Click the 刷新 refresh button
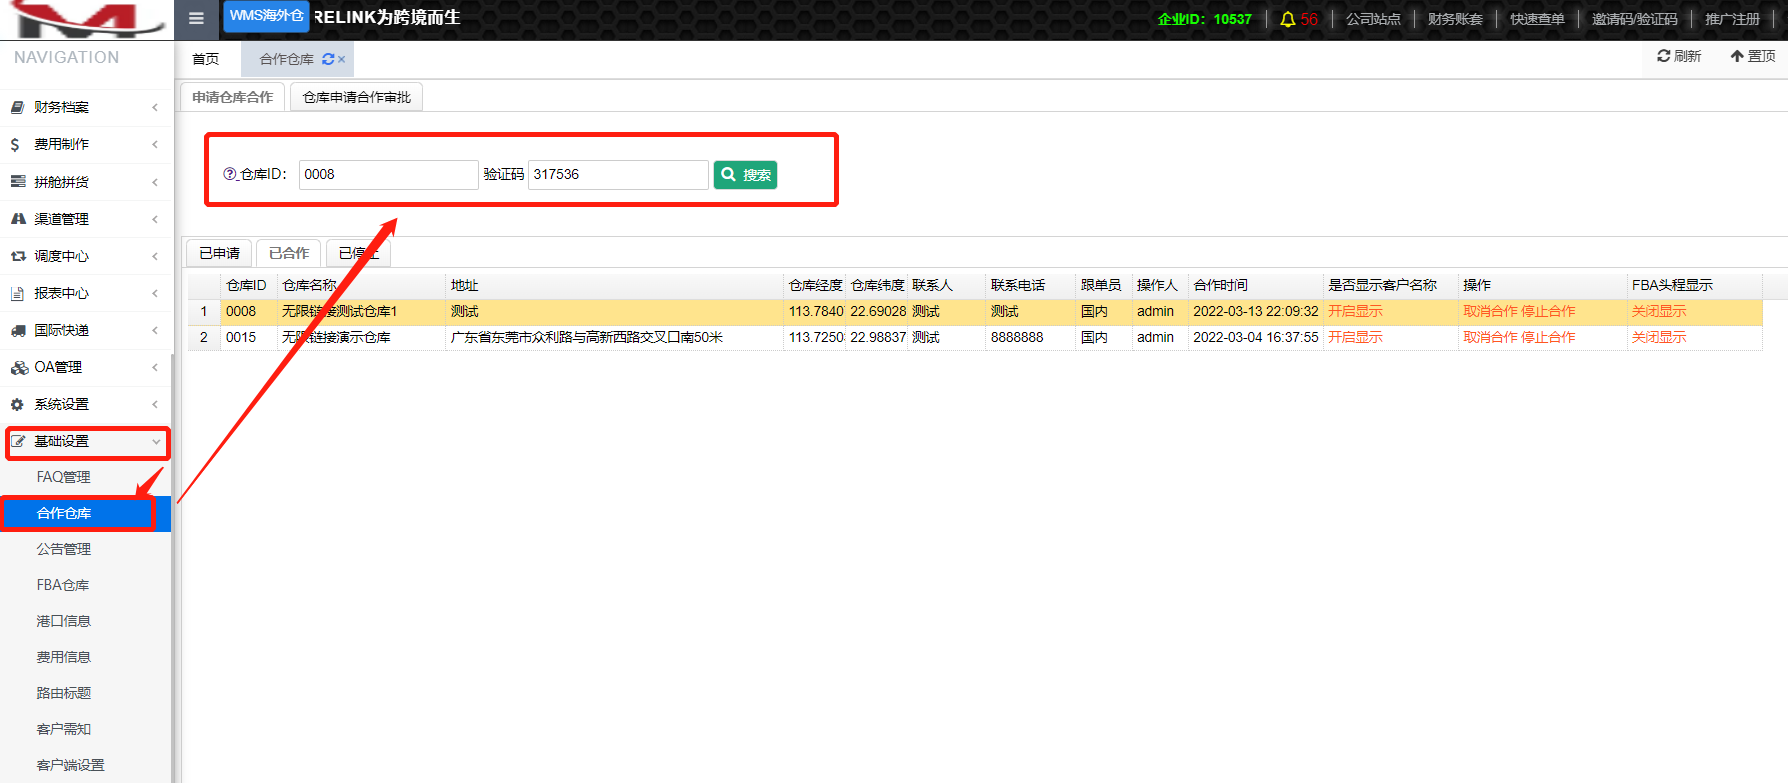The width and height of the screenshot is (1788, 783). (x=1679, y=56)
